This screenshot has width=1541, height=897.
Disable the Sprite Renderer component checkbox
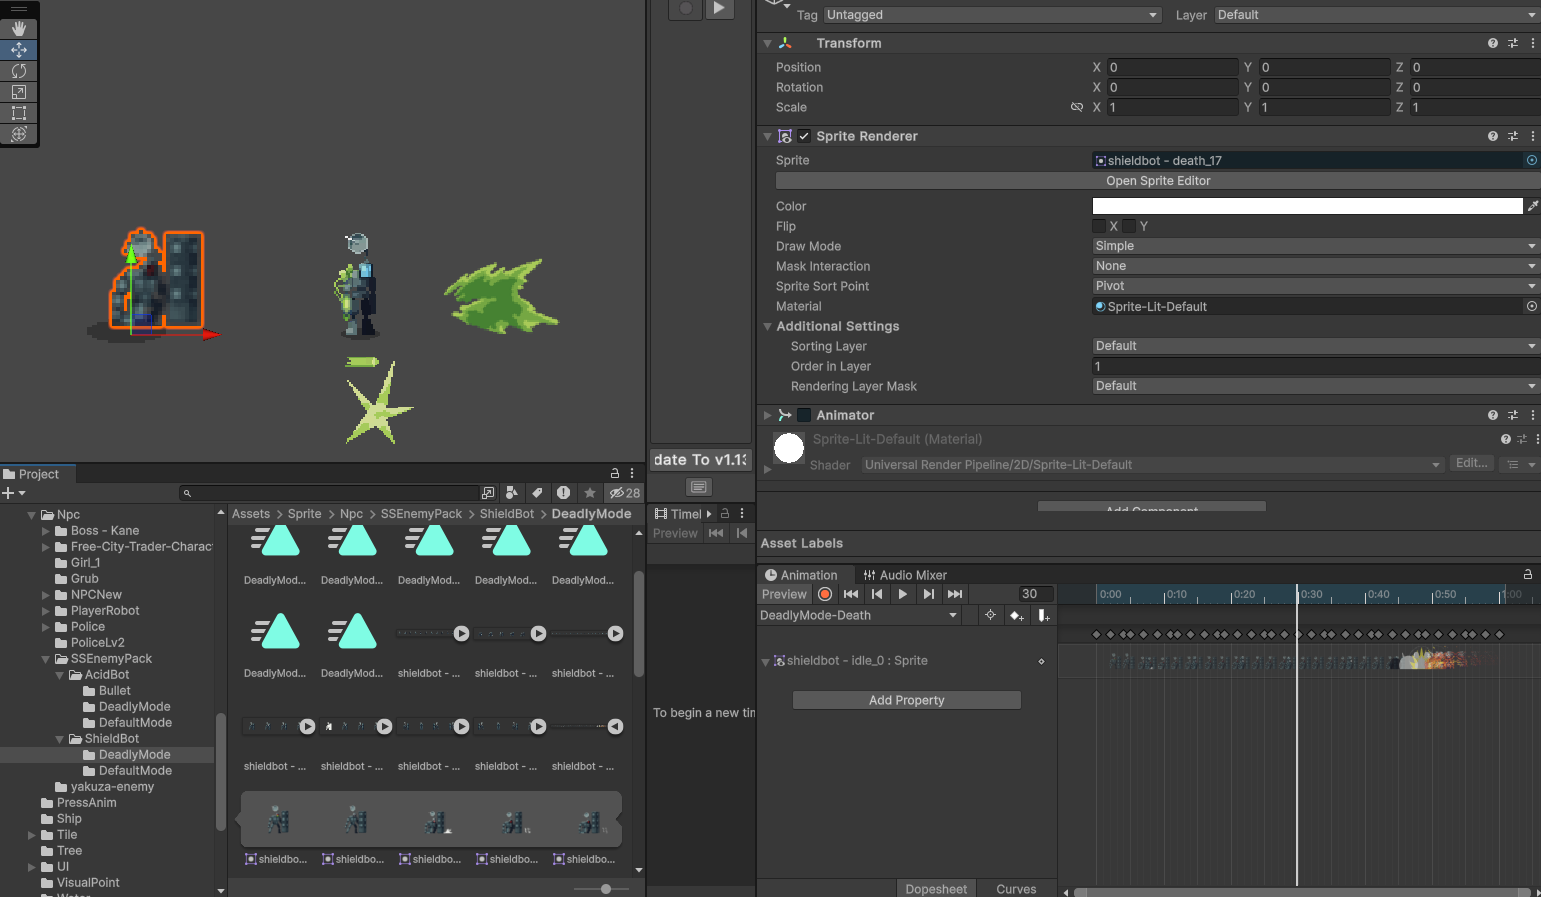[x=804, y=136]
